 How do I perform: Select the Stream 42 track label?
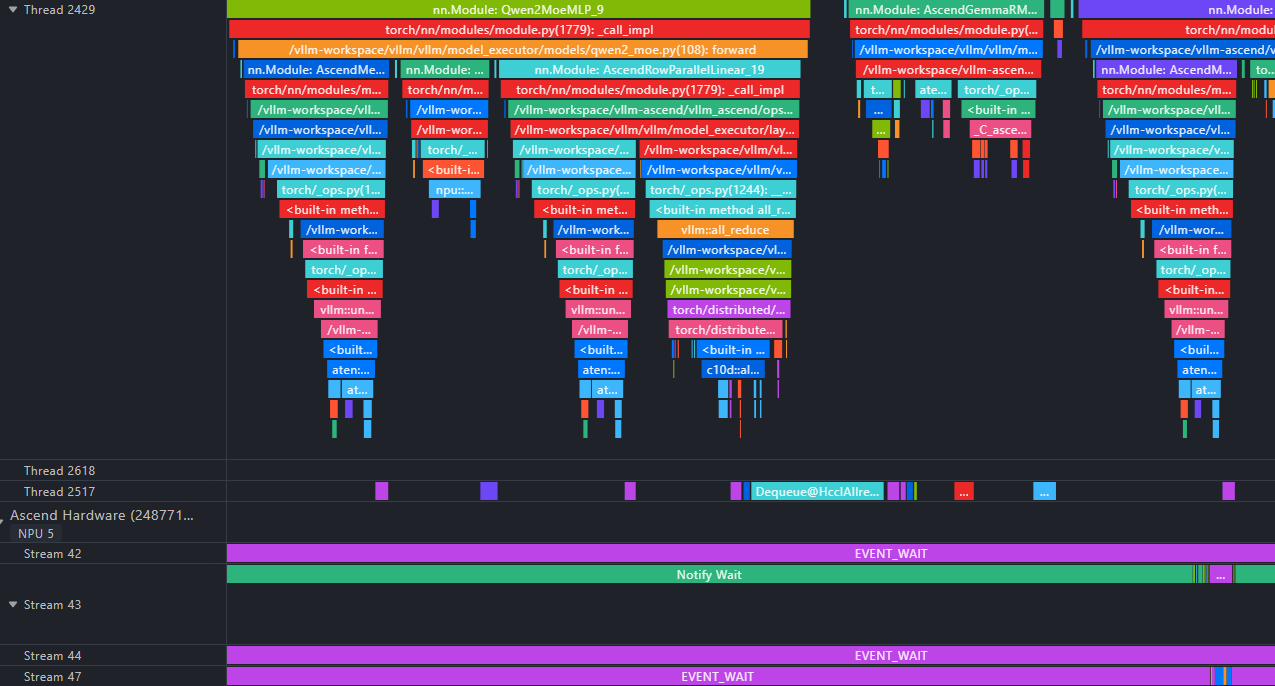click(52, 554)
